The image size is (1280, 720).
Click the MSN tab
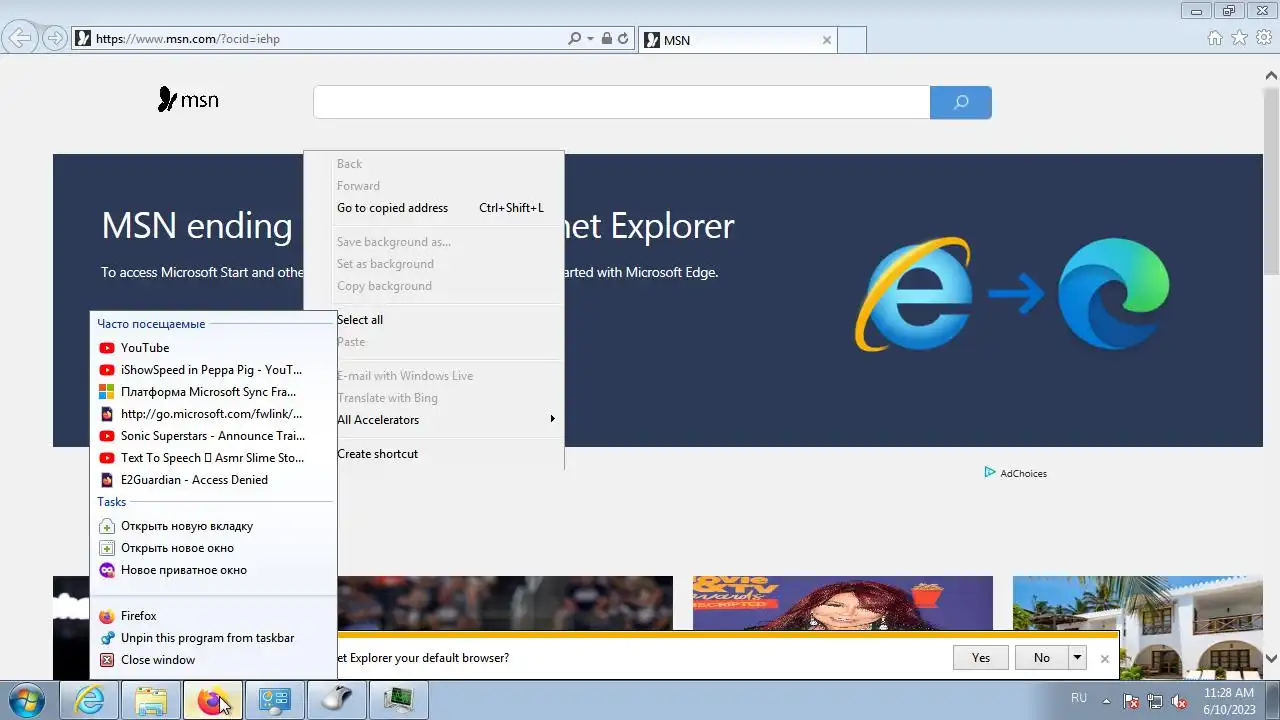point(737,40)
